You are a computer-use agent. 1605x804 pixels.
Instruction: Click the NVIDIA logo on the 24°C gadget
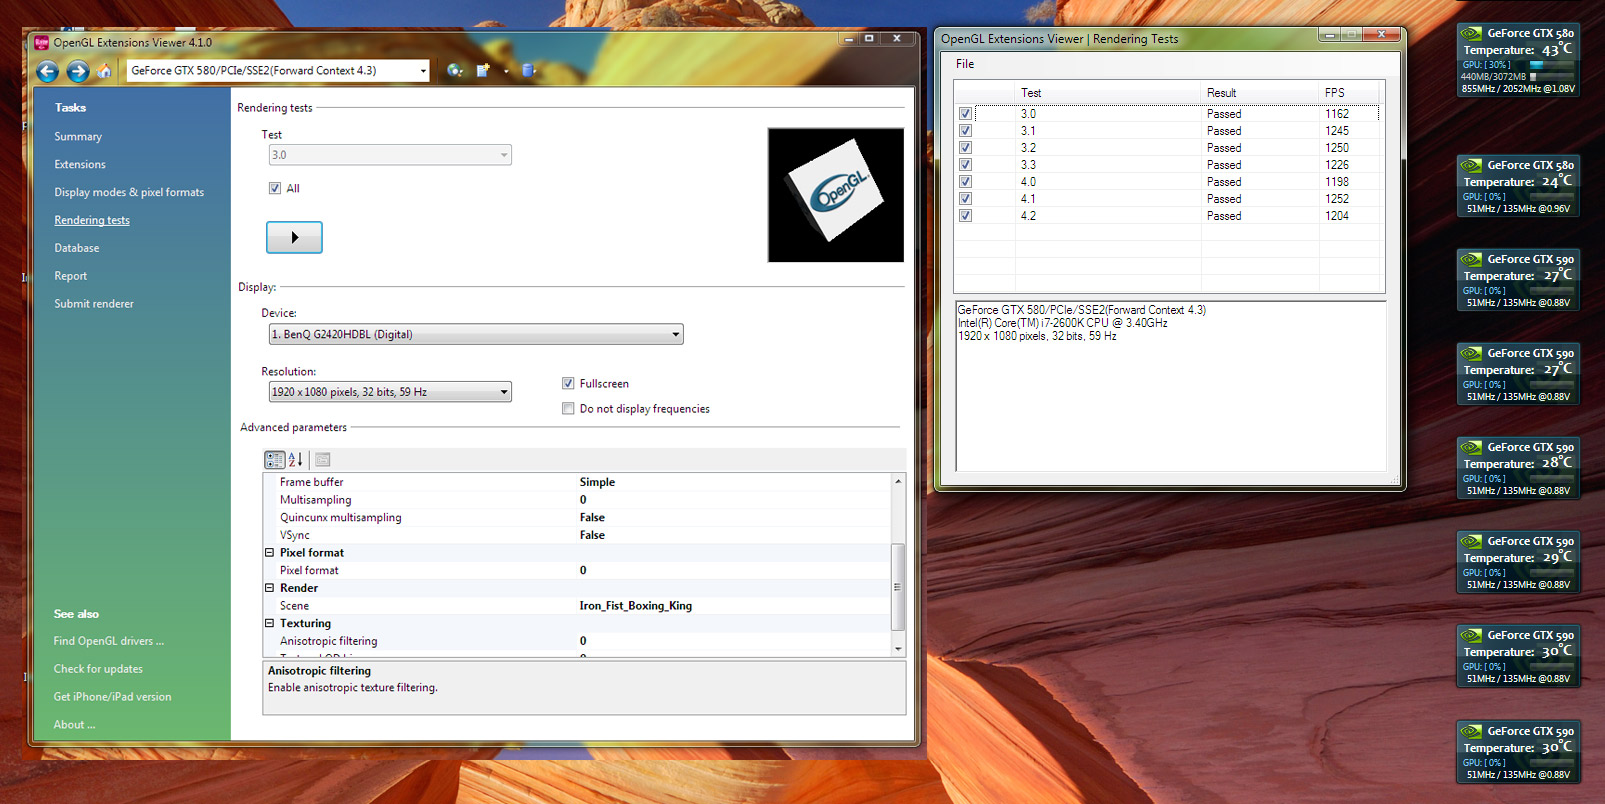1470,165
